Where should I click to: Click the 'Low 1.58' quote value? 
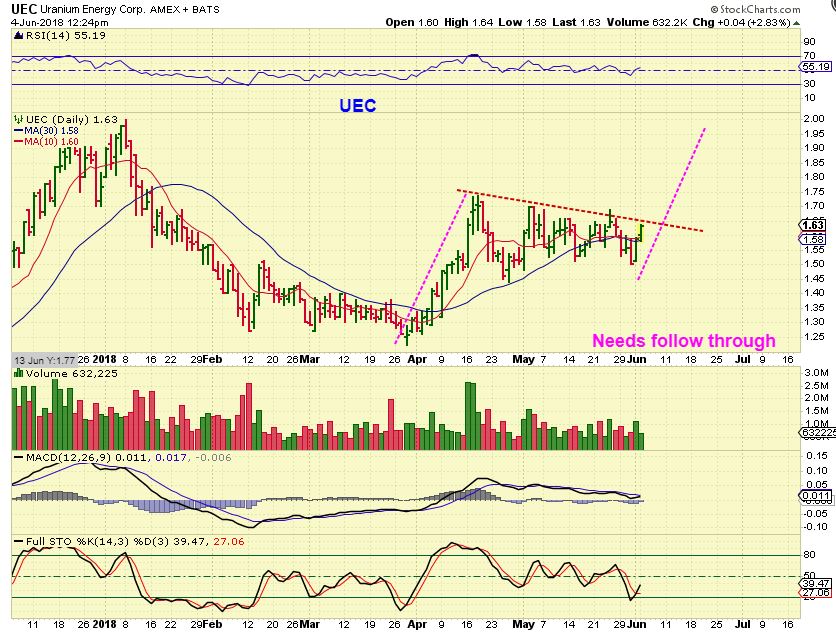[x=523, y=22]
